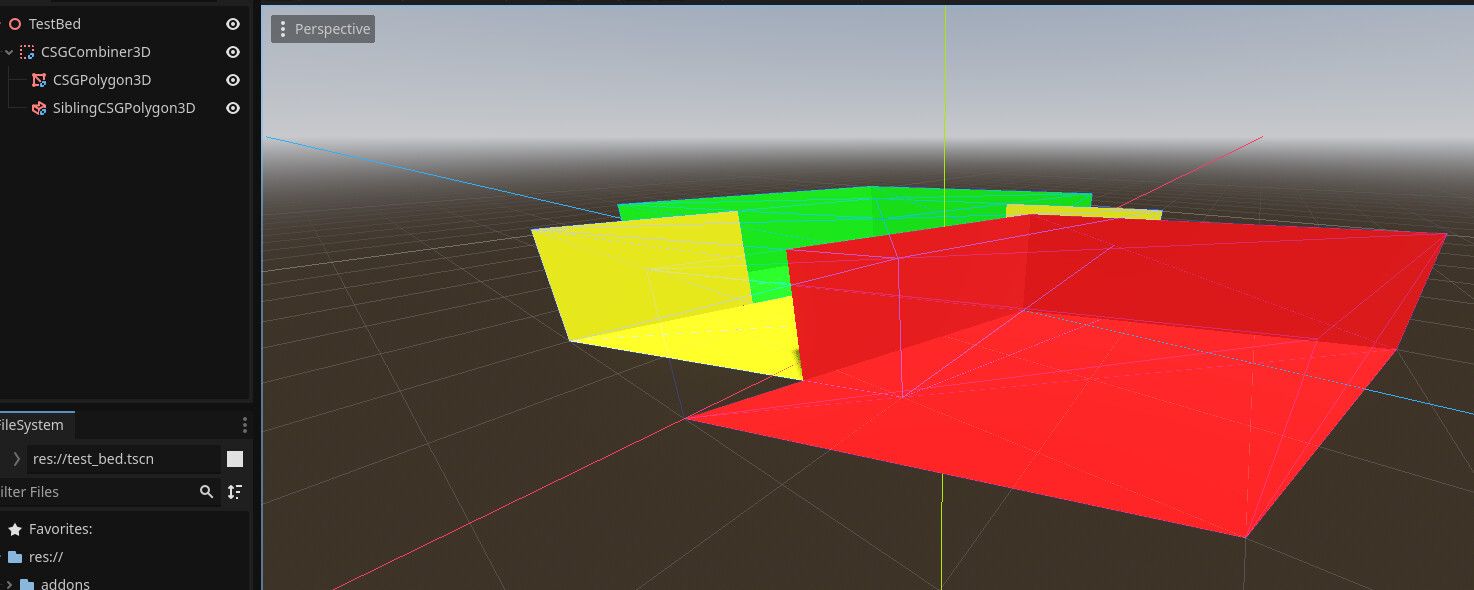Click the Favorites star icon
1474x590 pixels.
[x=13, y=528]
